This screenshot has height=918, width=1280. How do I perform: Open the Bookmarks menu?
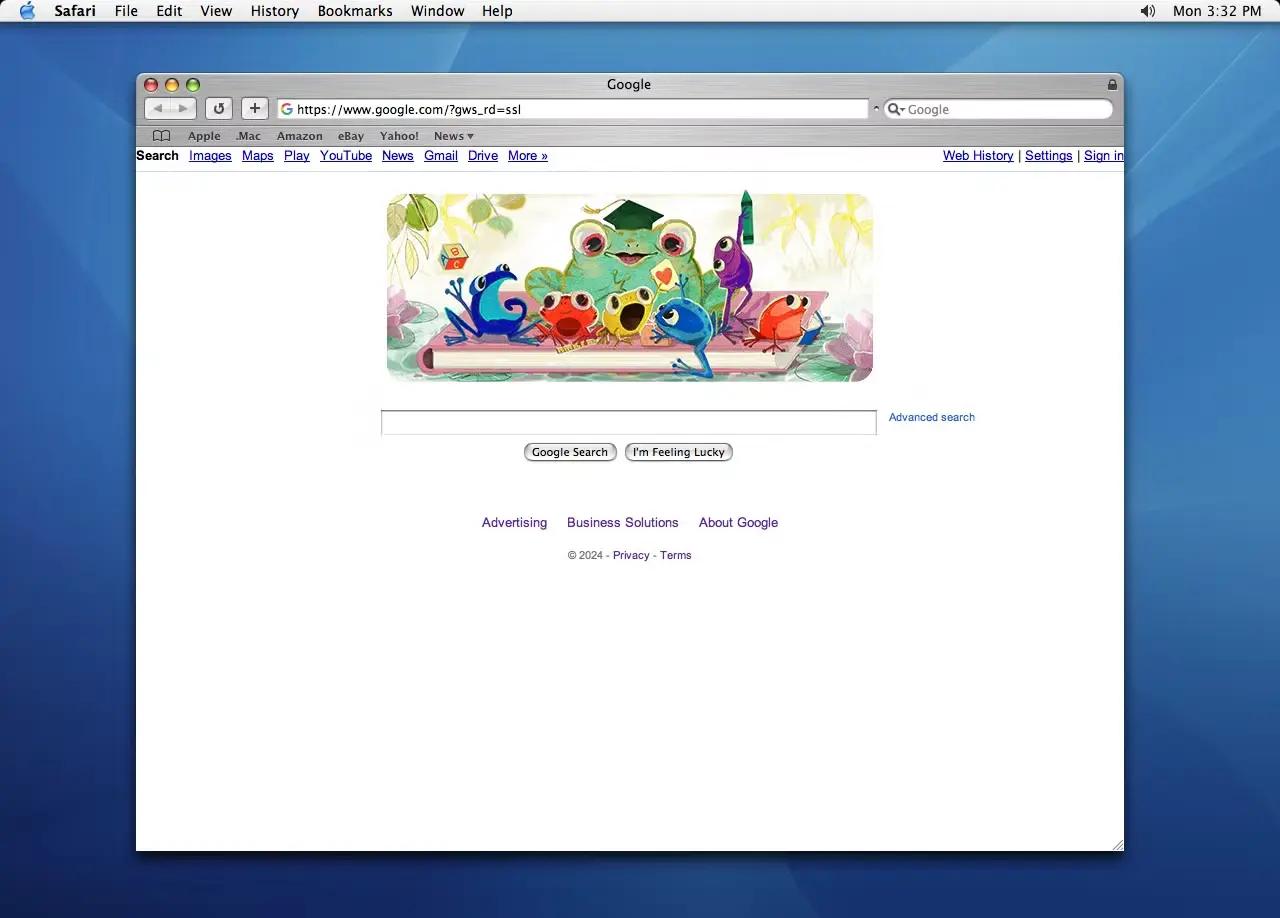[x=355, y=11]
